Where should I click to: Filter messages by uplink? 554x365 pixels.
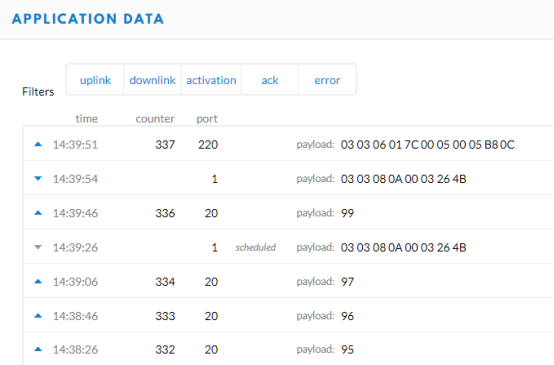pyautogui.click(x=95, y=80)
